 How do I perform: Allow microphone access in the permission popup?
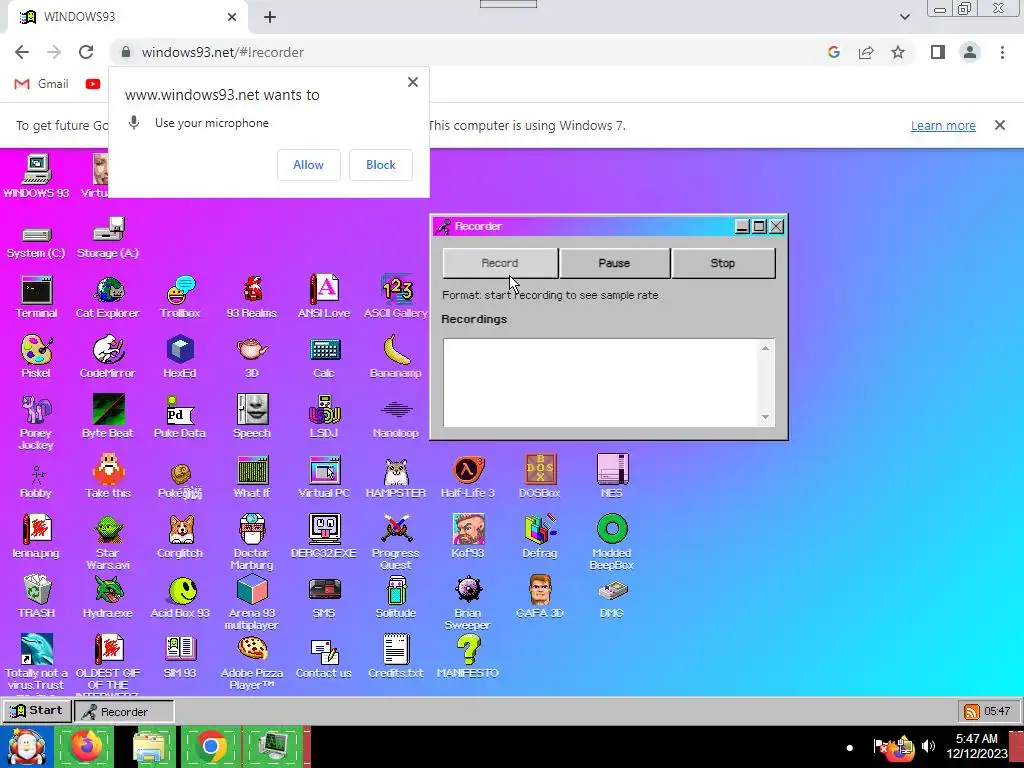pos(308,165)
